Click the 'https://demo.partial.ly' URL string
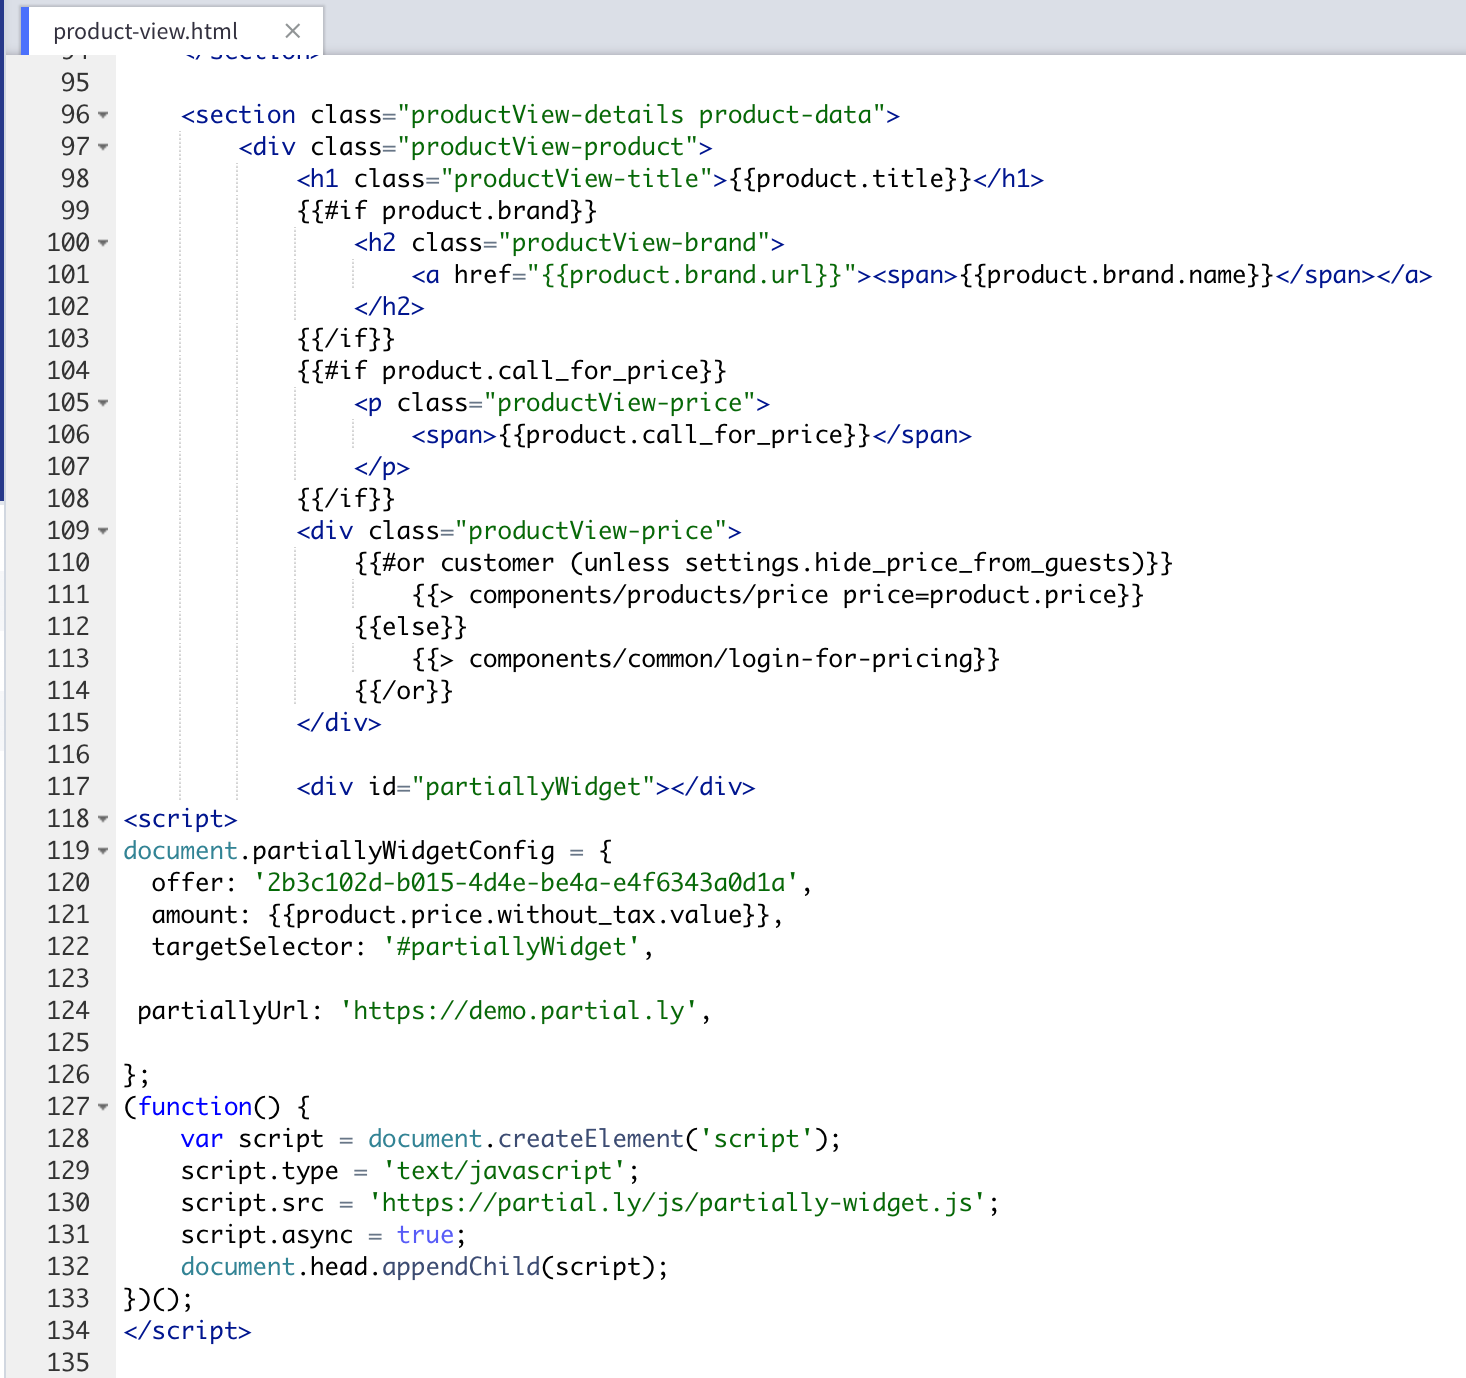This screenshot has width=1466, height=1378. 518,1011
